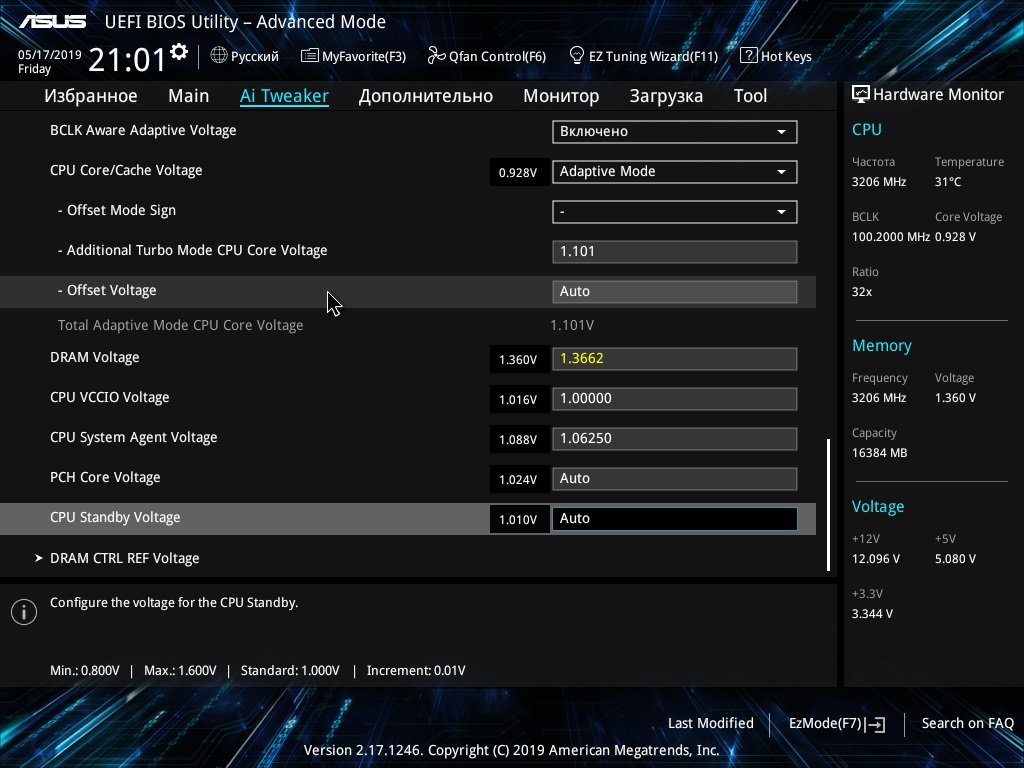The height and width of the screenshot is (768, 1024).
Task: Open Qfan Control fan icon
Action: pyautogui.click(x=436, y=56)
